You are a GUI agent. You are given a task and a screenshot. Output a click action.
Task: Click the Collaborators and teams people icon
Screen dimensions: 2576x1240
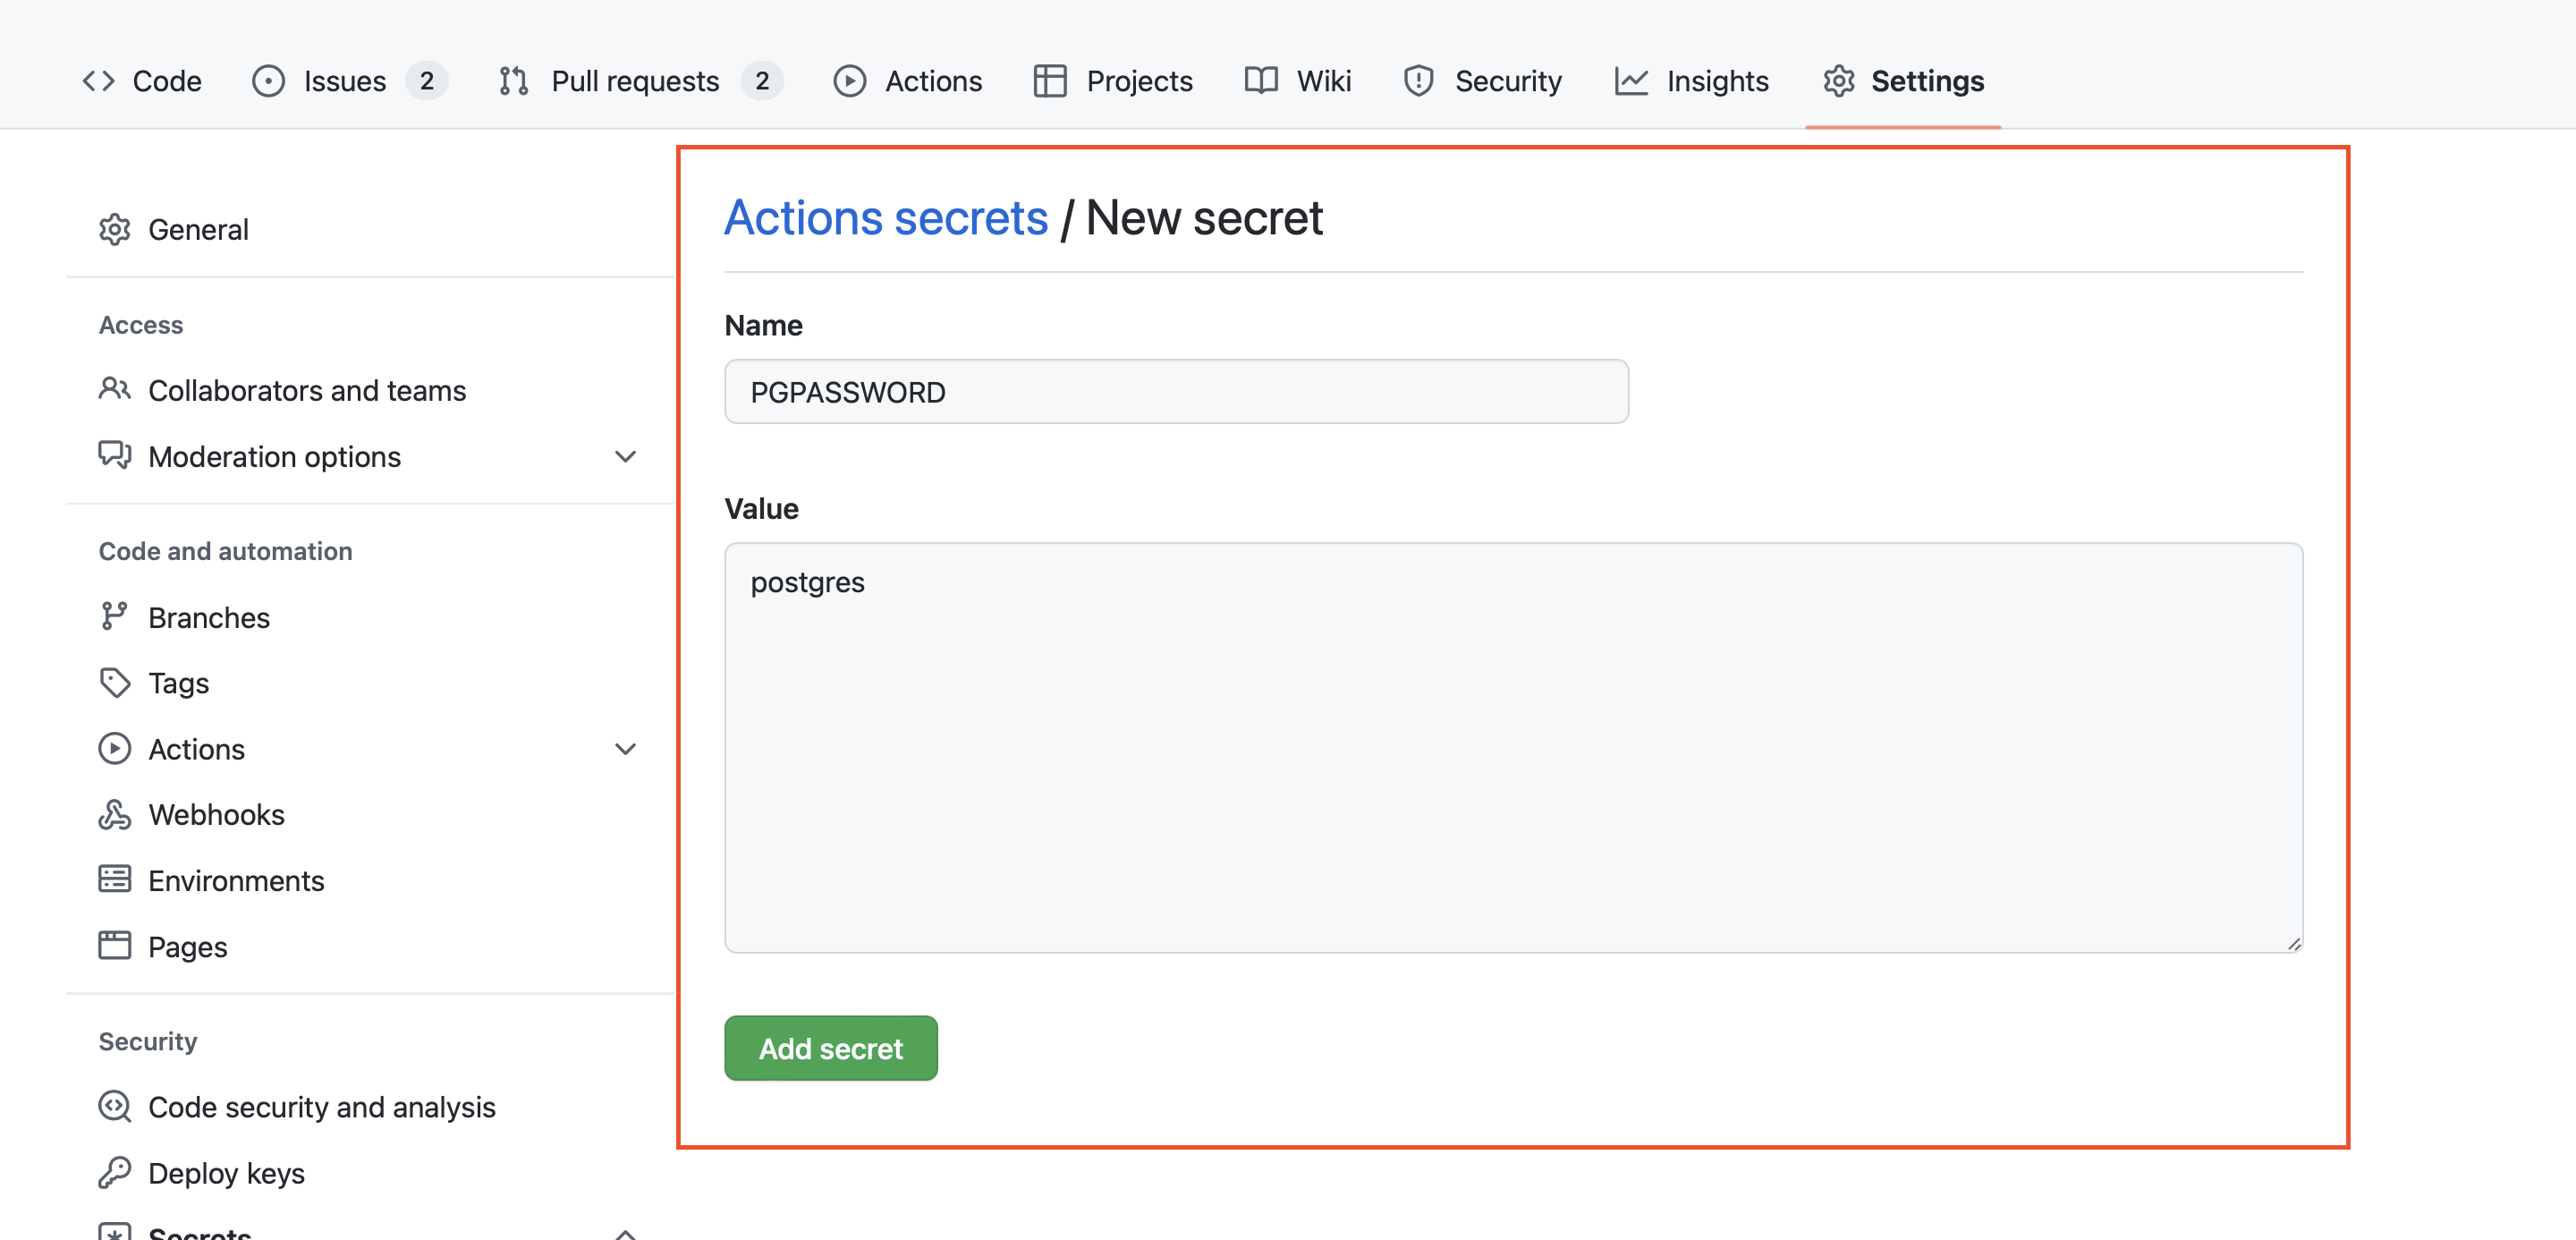tap(114, 389)
